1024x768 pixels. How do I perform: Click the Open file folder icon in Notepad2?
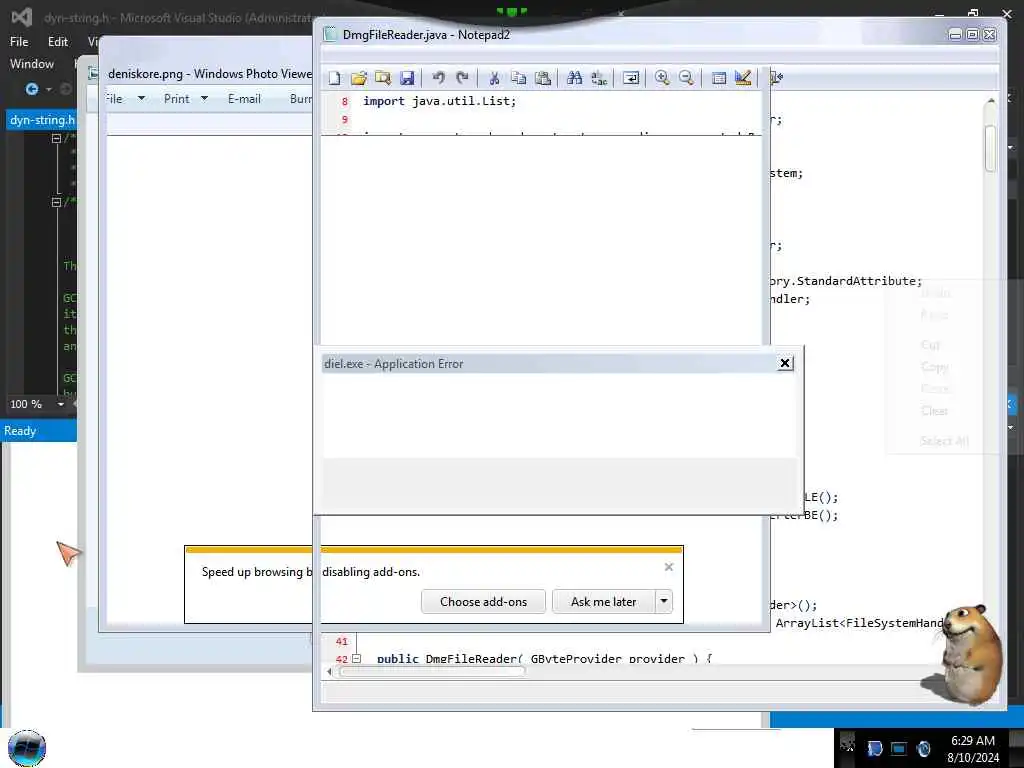[359, 78]
